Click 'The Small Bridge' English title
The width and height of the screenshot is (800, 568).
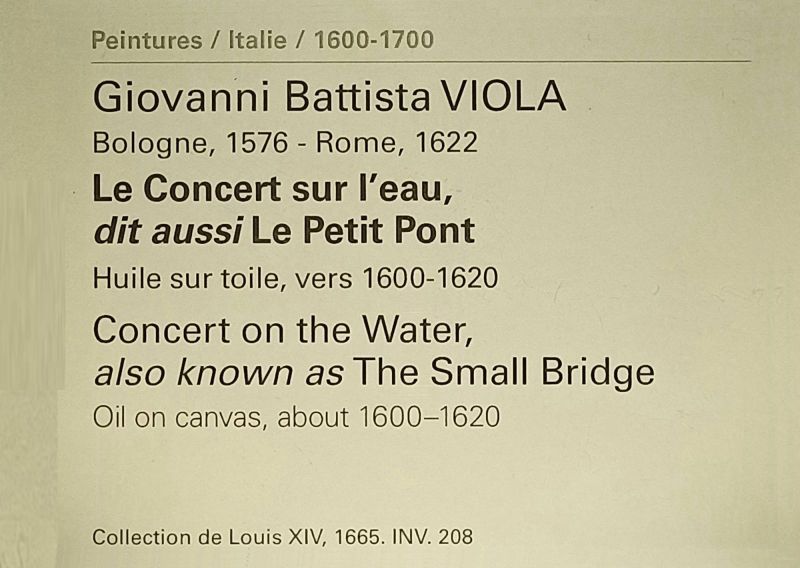tap(503, 373)
